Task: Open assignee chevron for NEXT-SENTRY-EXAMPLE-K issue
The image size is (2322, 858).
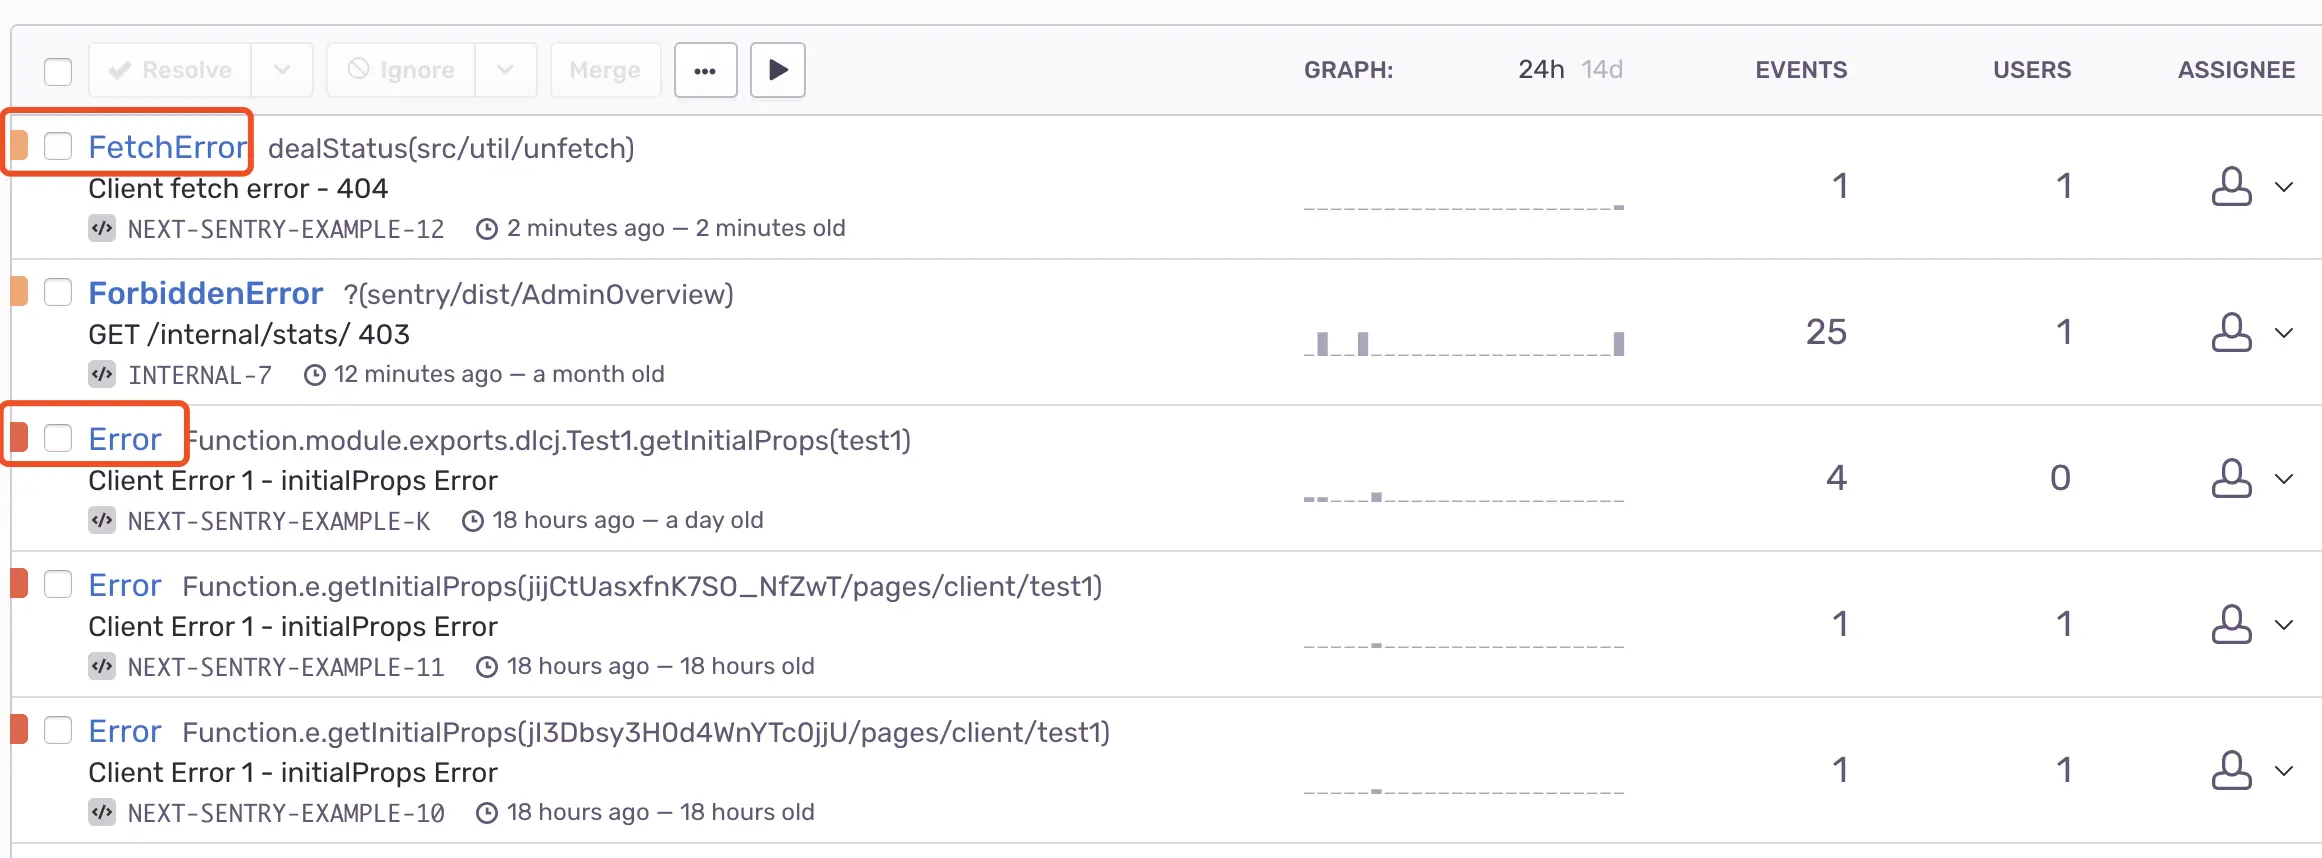Action: pyautogui.click(x=2284, y=479)
